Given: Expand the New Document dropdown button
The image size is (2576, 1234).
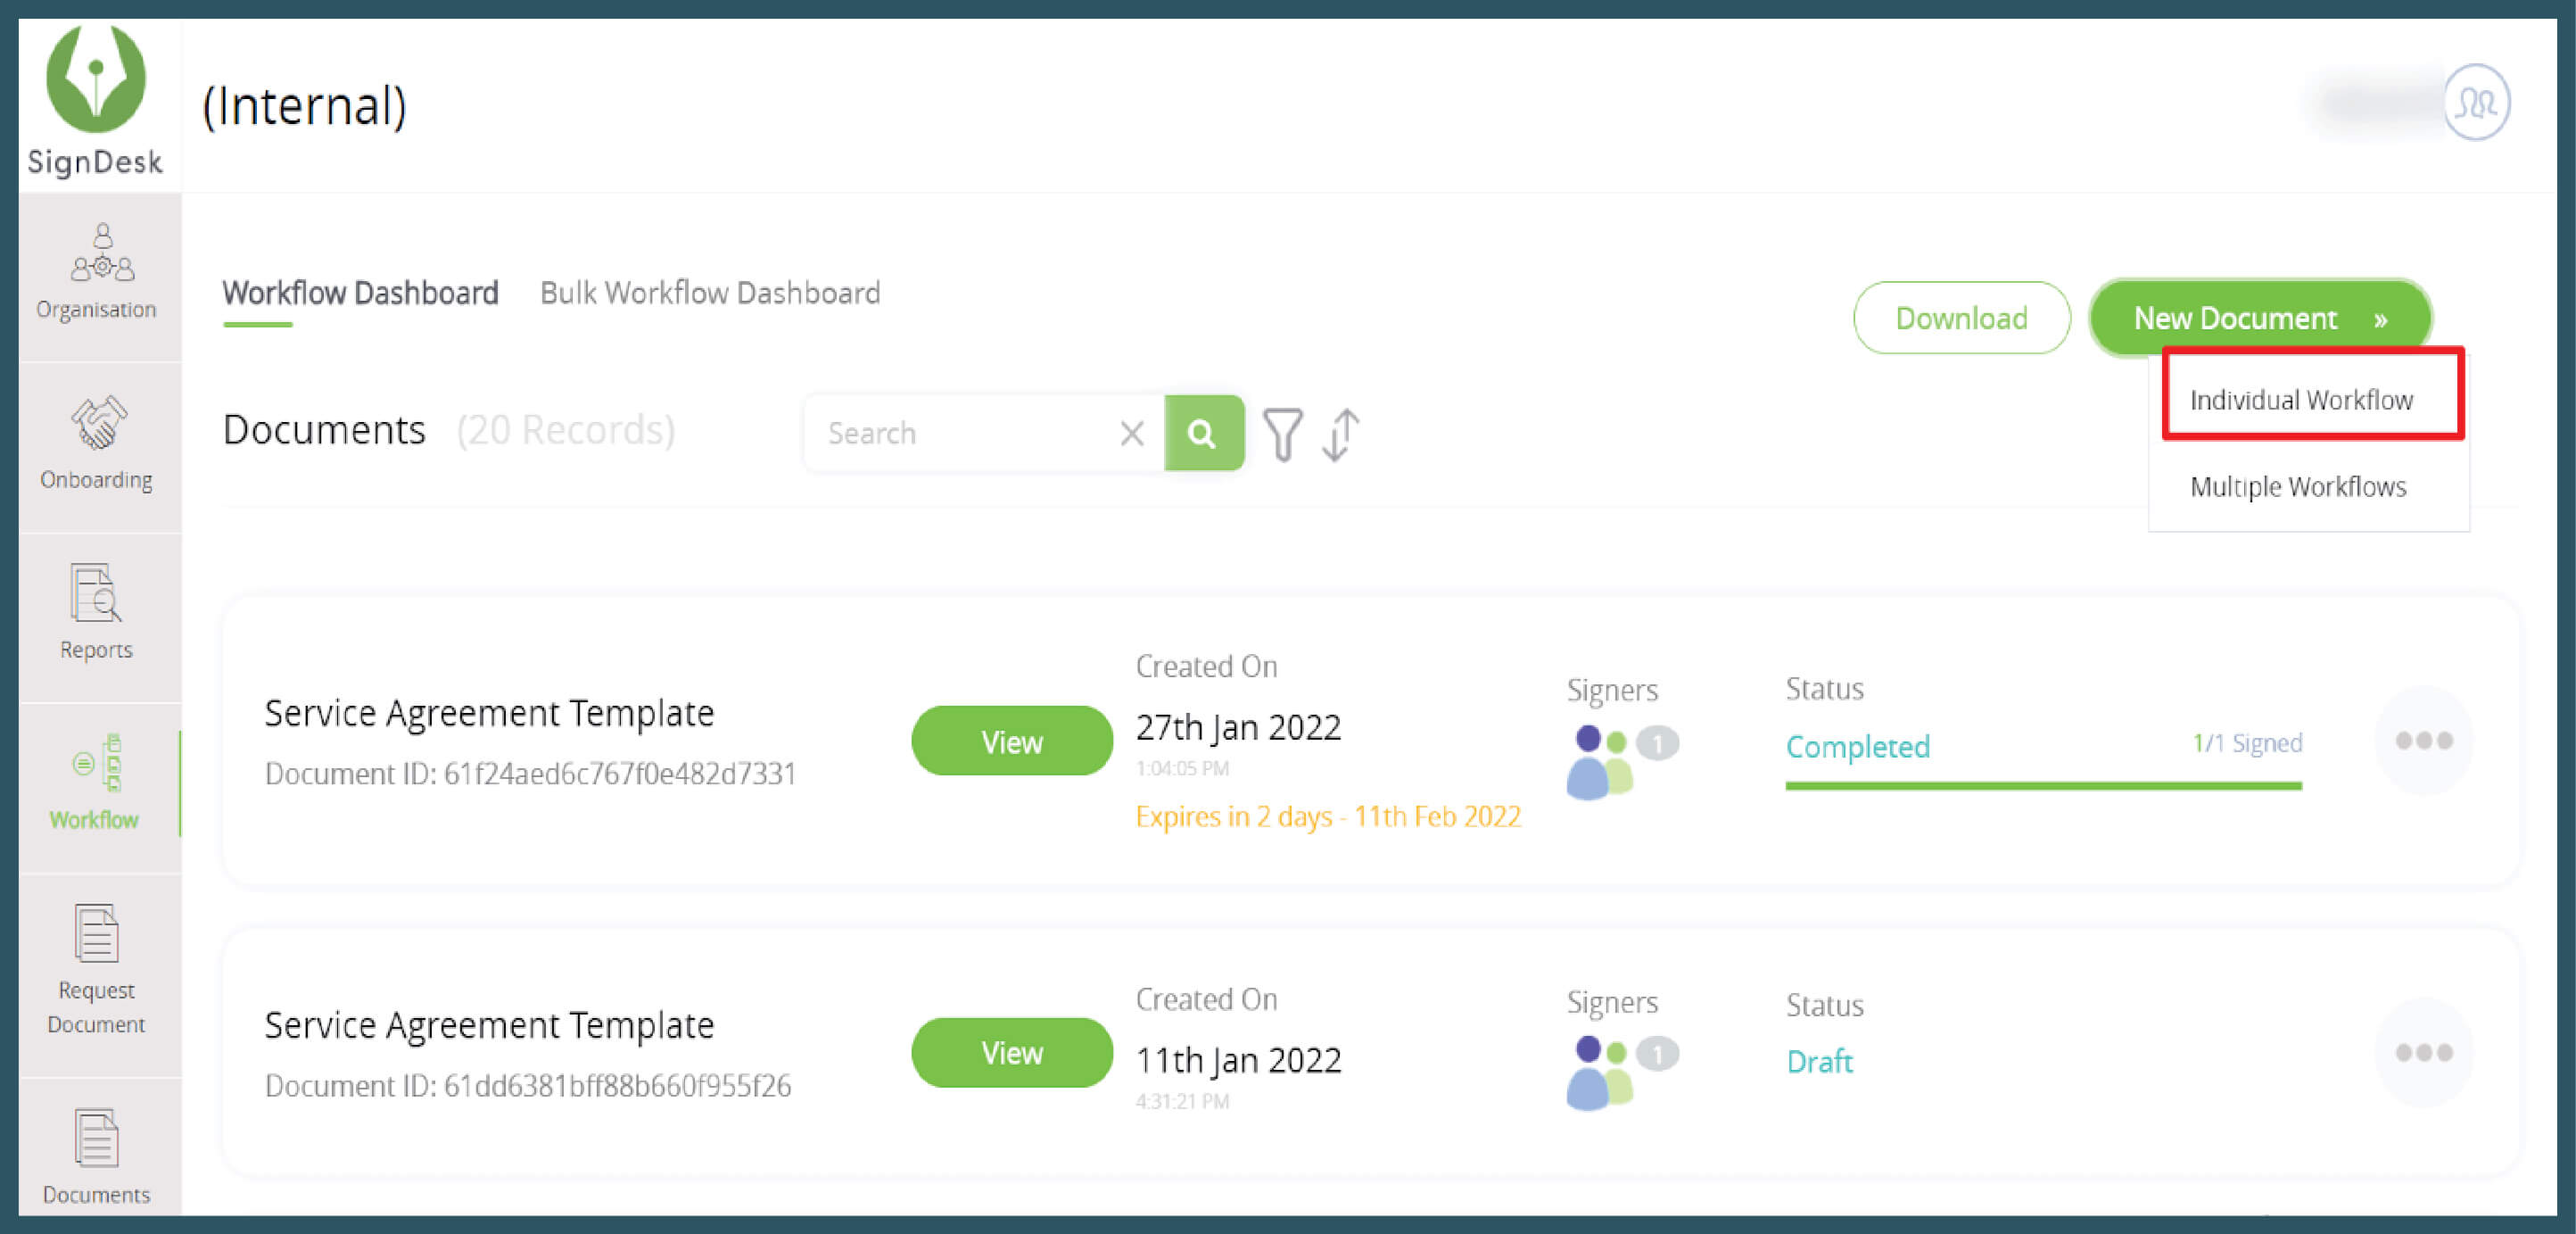Looking at the screenshot, I should [2259, 318].
